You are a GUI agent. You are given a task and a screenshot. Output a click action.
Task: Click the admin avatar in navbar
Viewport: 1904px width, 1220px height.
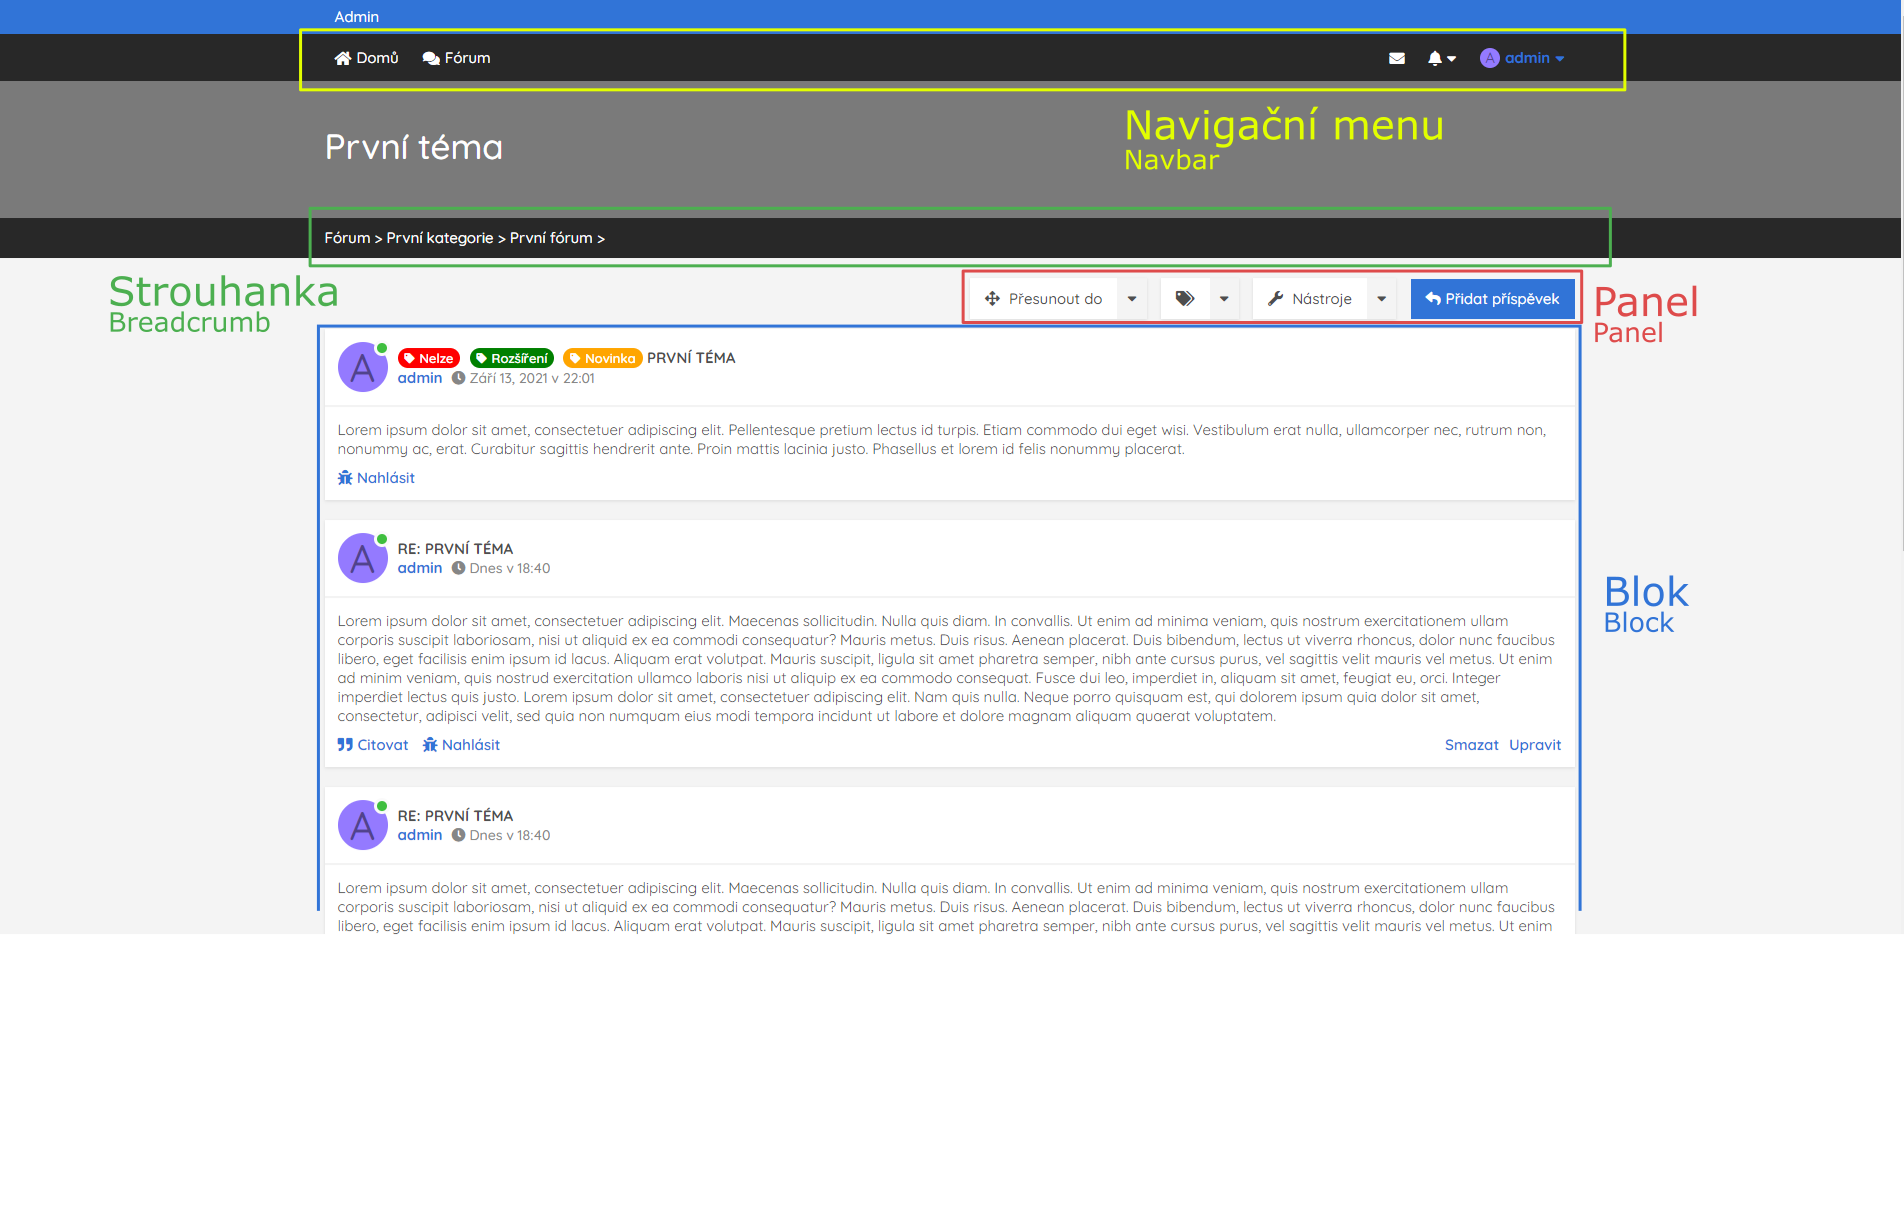tap(1489, 58)
